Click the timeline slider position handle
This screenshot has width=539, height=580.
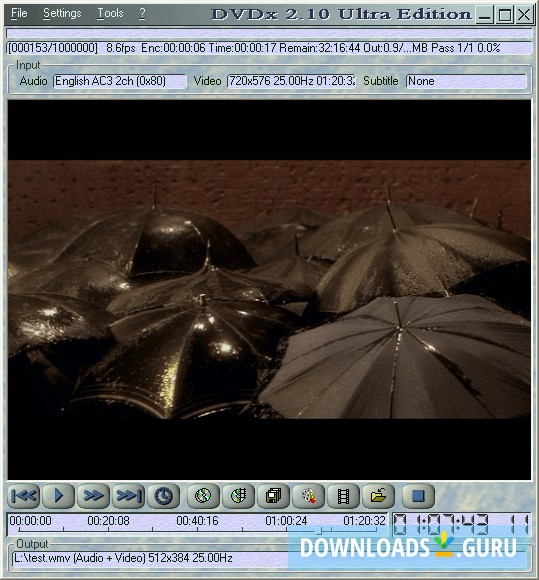(320, 531)
